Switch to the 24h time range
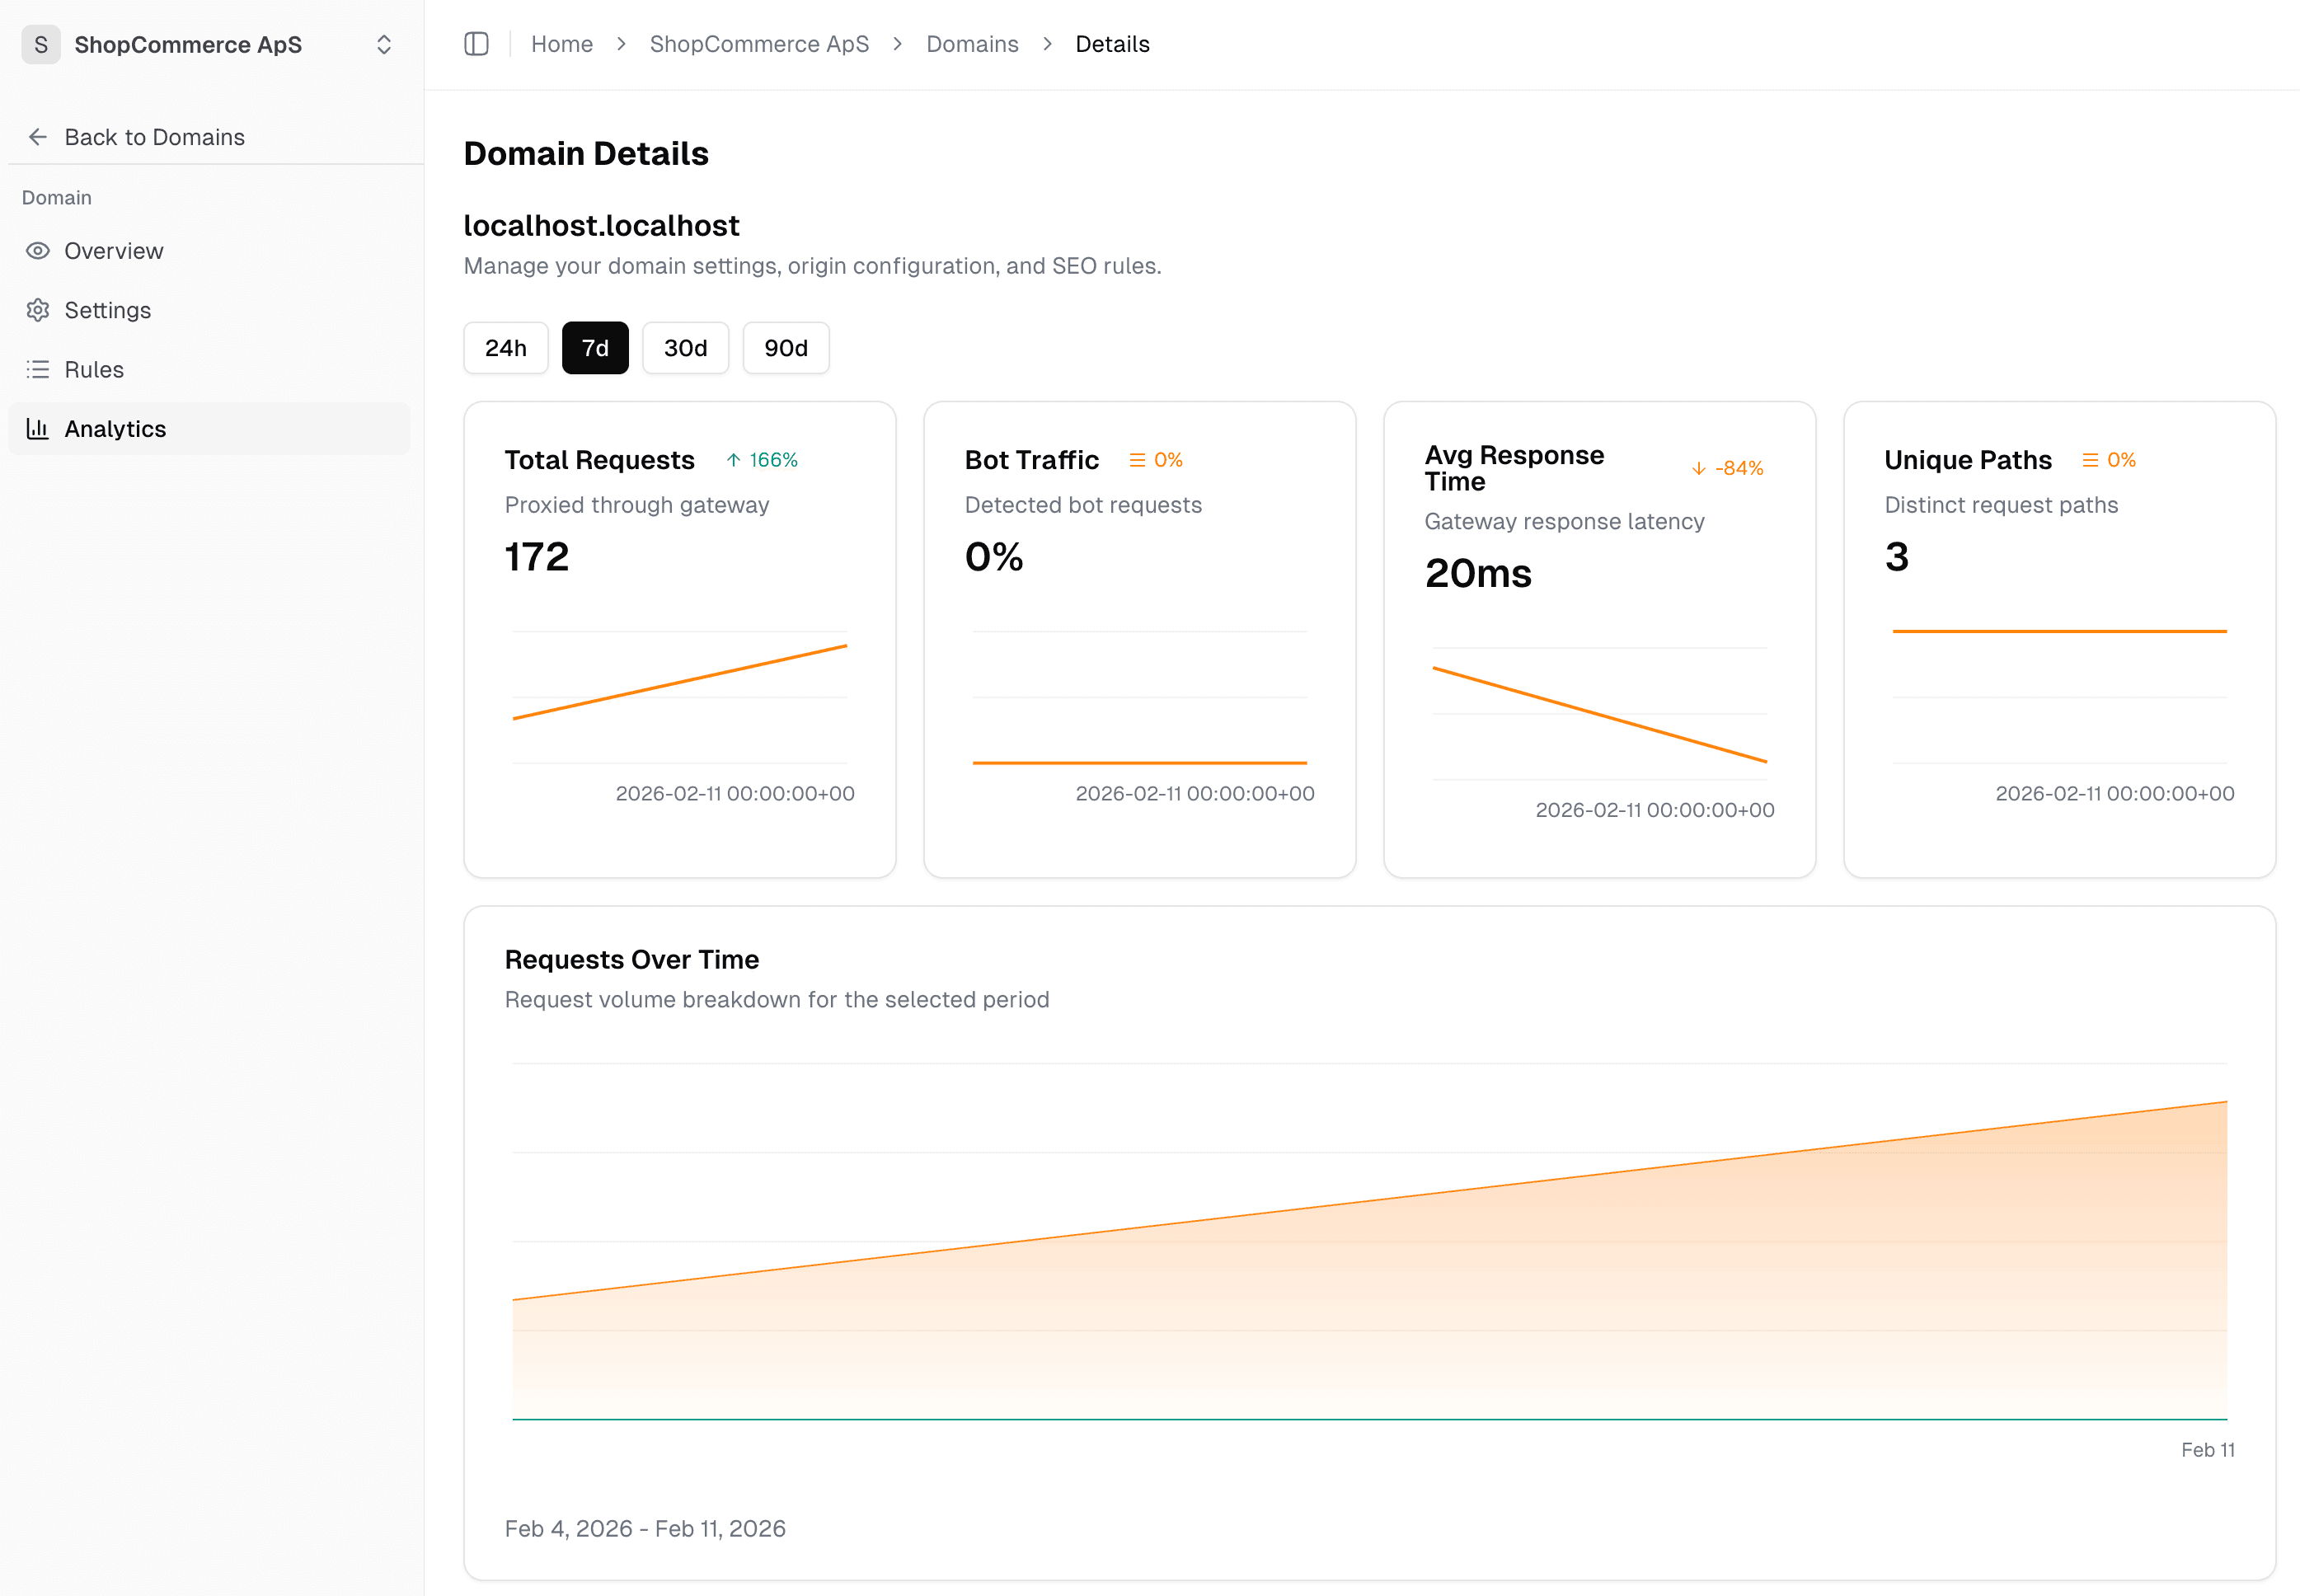2300x1596 pixels. (505, 348)
